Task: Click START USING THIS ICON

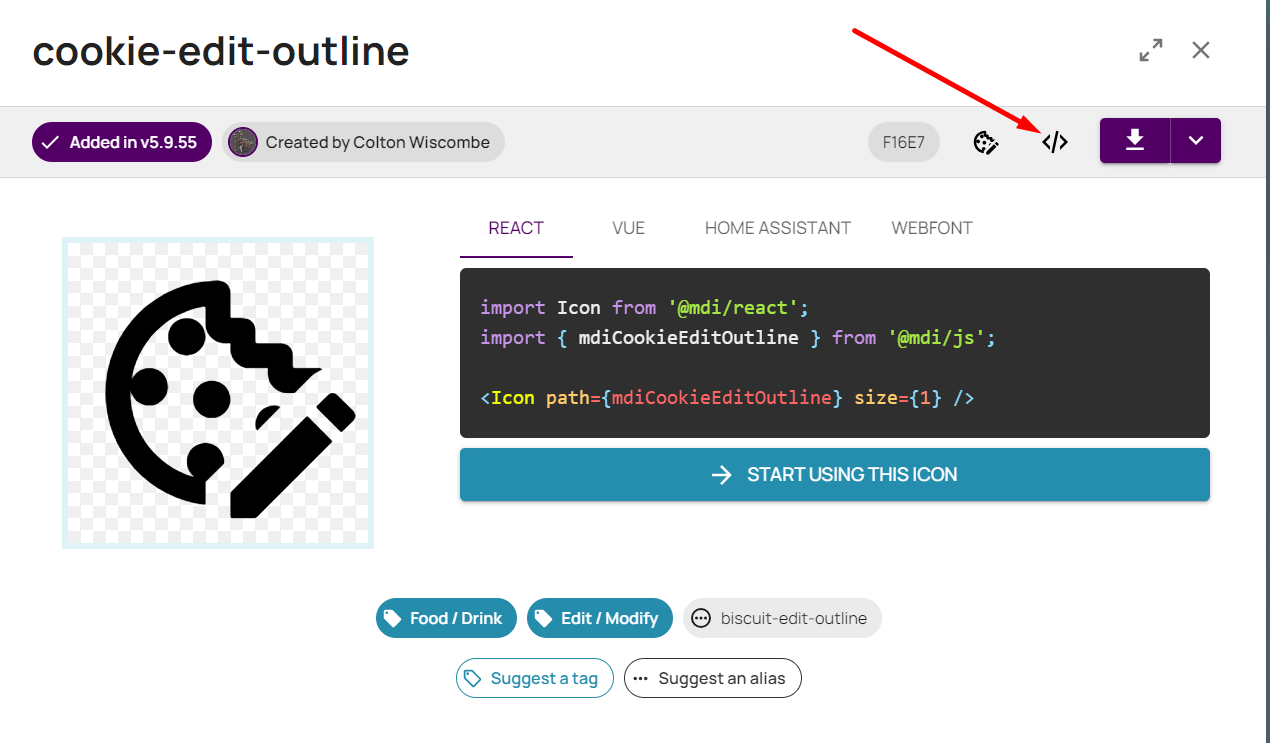Action: tap(835, 474)
